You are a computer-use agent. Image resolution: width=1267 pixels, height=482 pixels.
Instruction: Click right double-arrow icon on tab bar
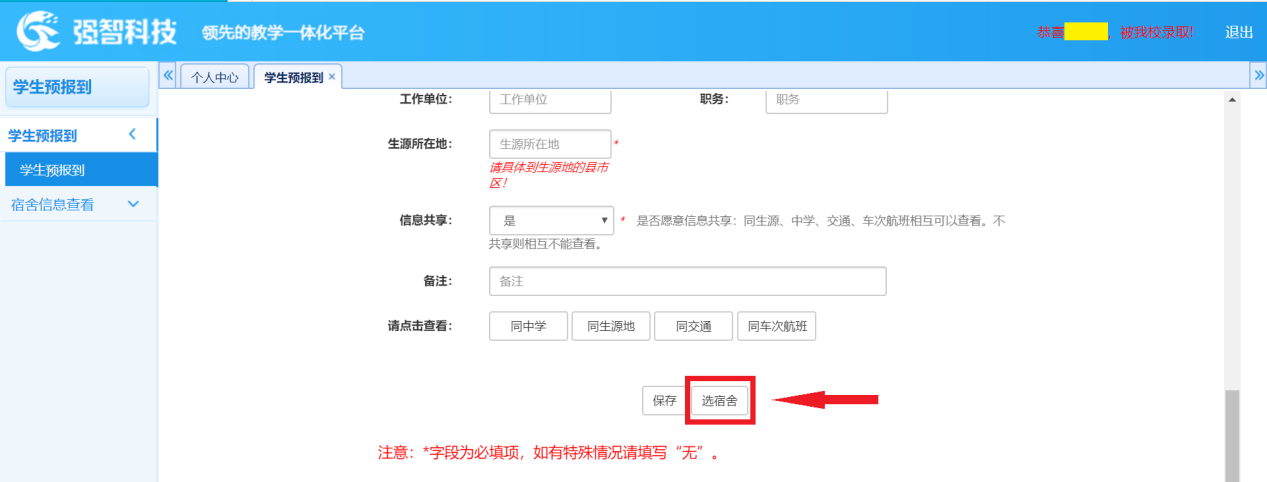tap(1258, 76)
